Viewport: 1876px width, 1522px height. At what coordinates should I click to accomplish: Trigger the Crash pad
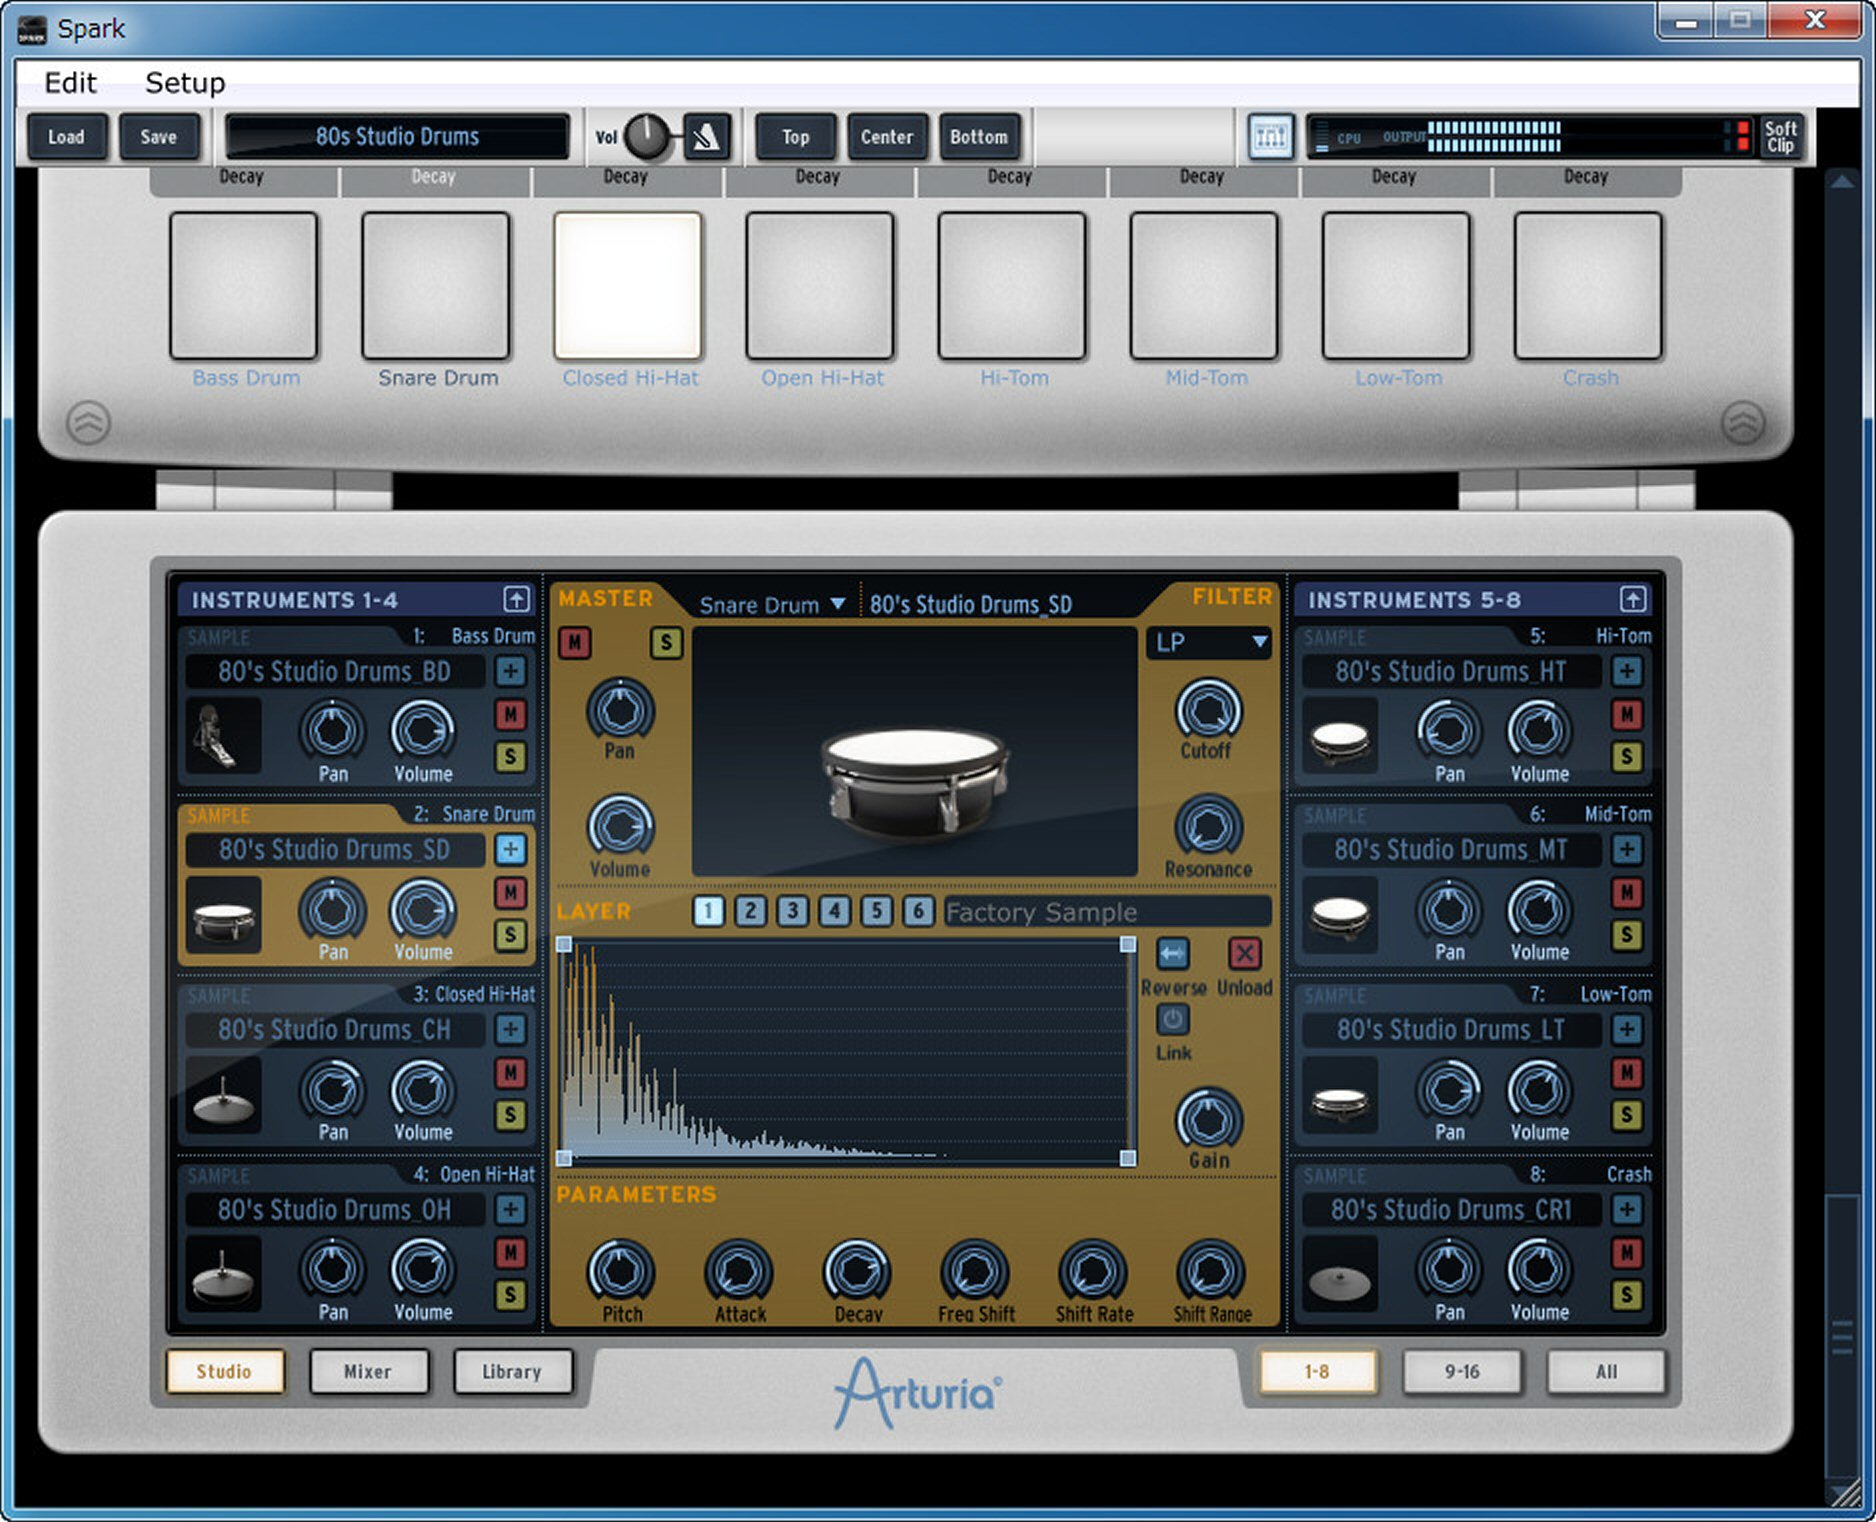[1588, 285]
